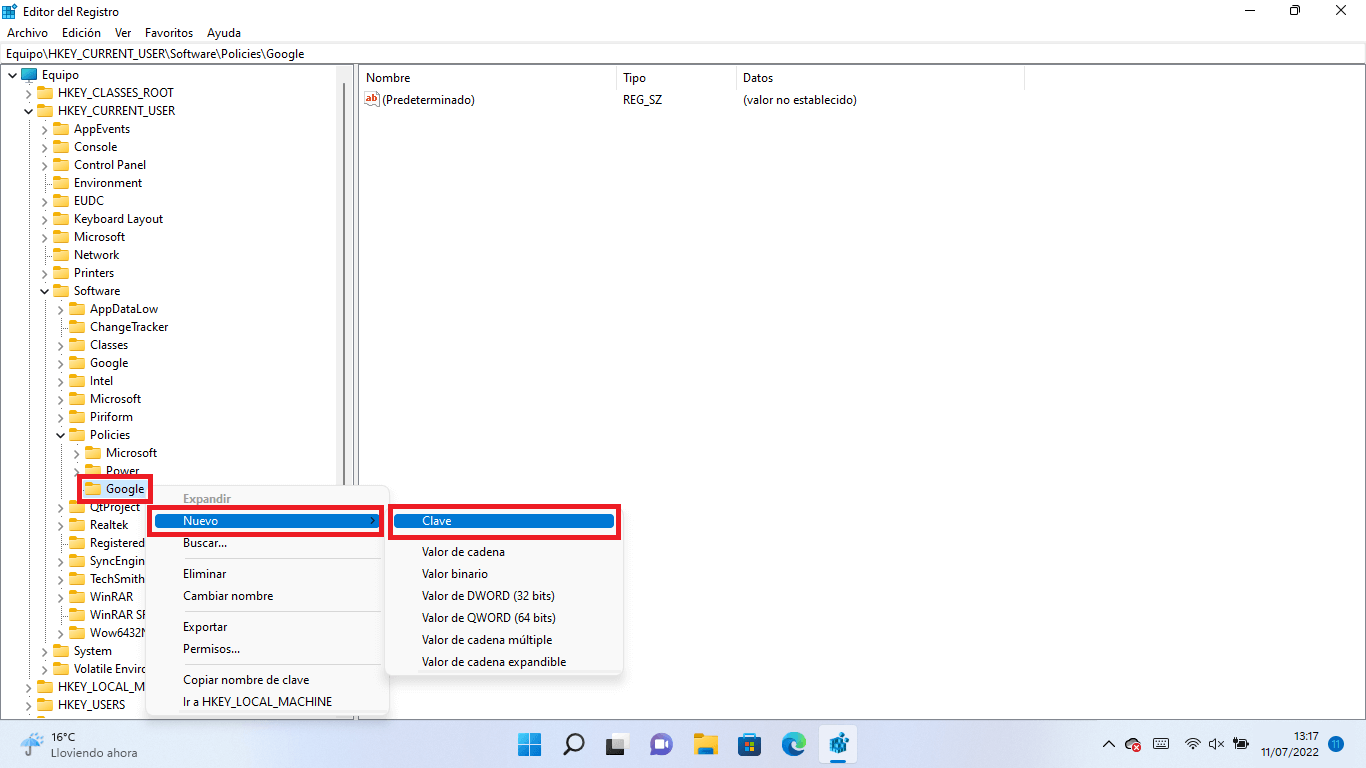Viewport: 1366px width, 768px height.
Task: Select the AppDataLow key
Action: [124, 309]
